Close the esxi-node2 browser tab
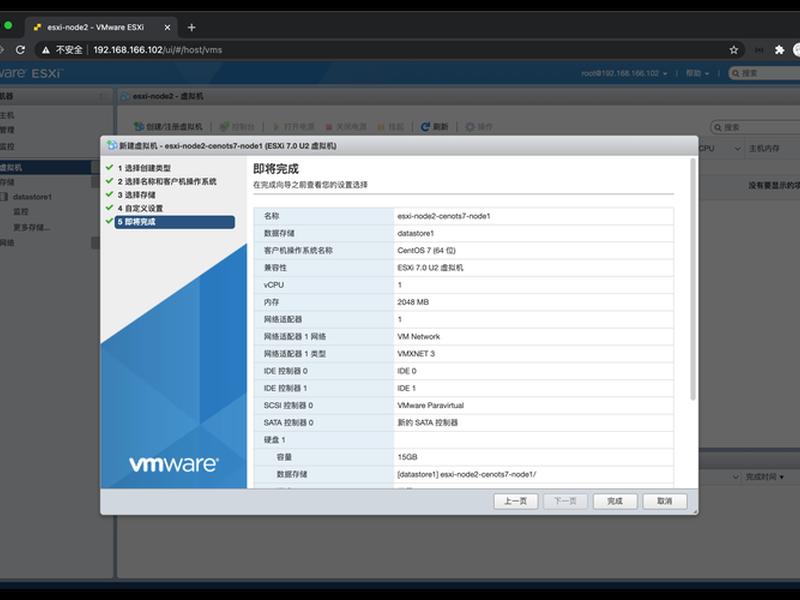The height and width of the screenshot is (600, 800). tap(167, 28)
